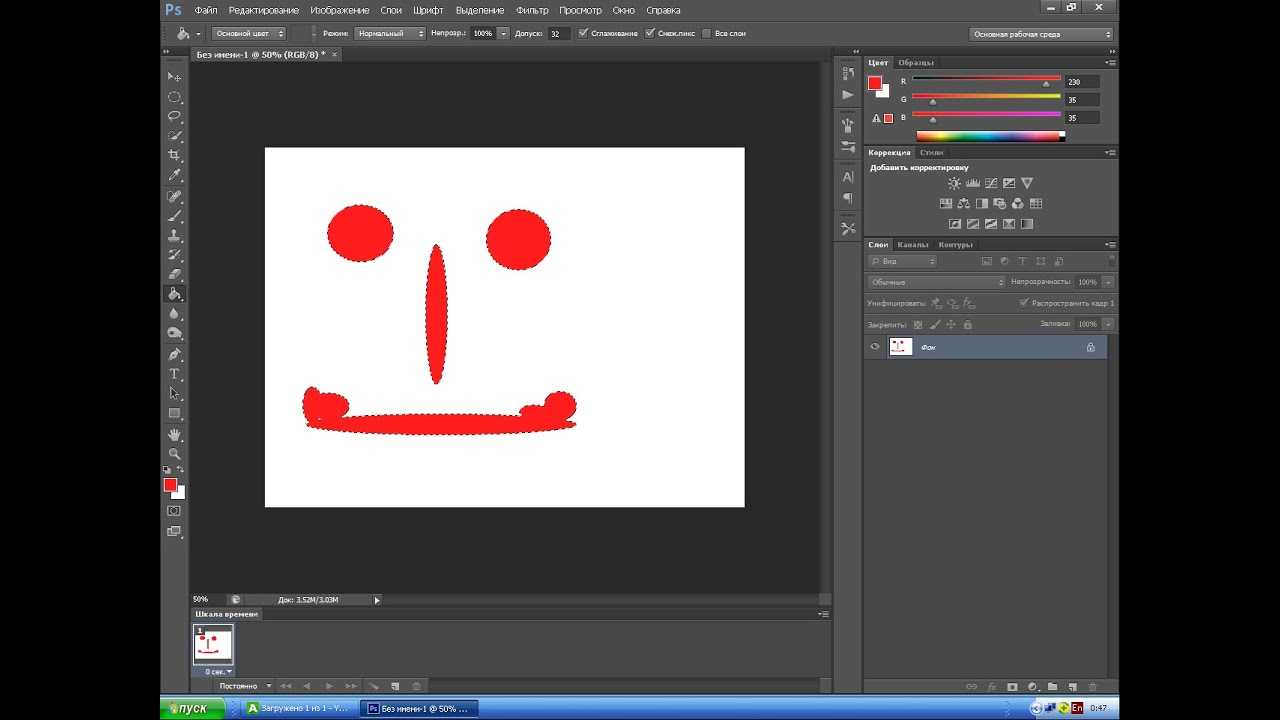Screen dimensions: 1280x720
Task: Open the Загружено 1 из 1 taskbar button
Action: pos(298,708)
